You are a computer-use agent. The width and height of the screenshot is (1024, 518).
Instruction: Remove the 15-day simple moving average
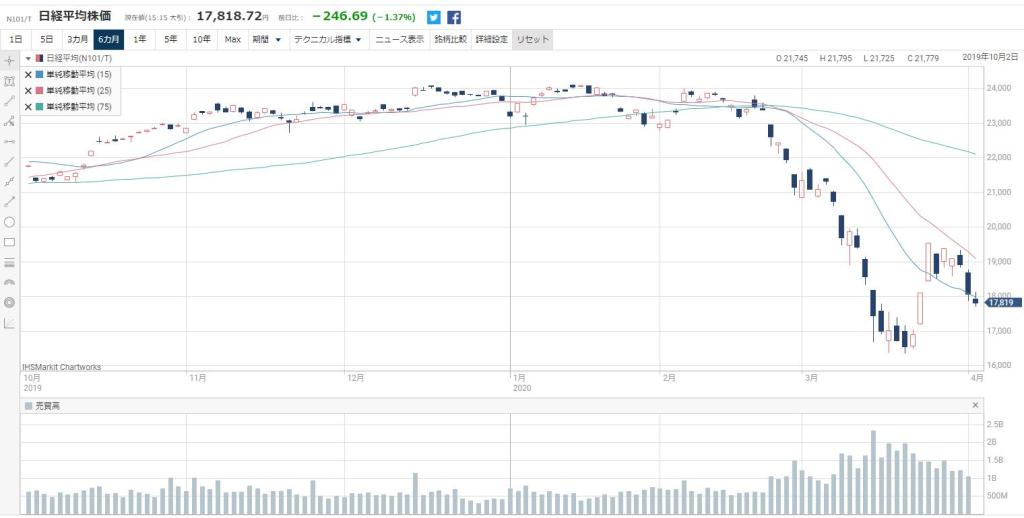click(28, 75)
